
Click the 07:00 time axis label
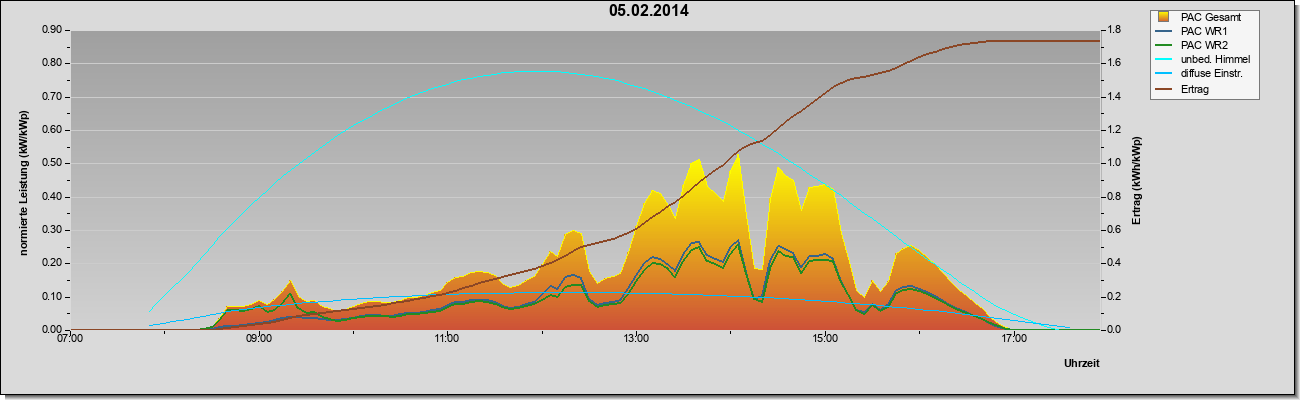pyautogui.click(x=70, y=340)
